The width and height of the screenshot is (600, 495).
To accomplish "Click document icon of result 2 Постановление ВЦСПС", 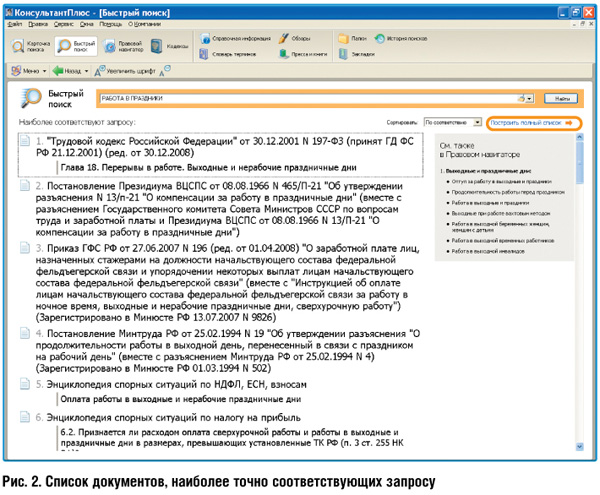I will [x=25, y=186].
